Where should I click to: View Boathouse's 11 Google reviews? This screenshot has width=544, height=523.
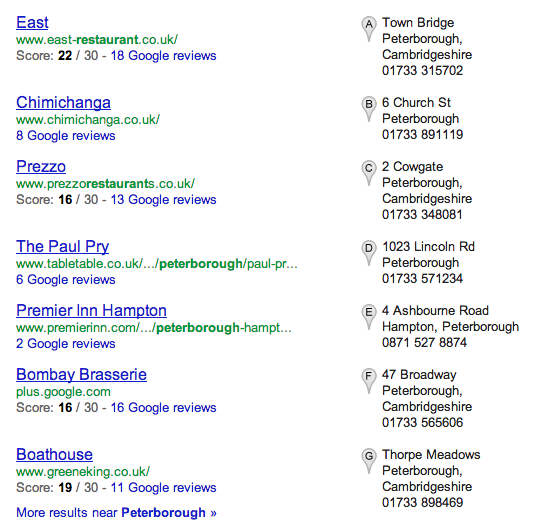point(163,488)
